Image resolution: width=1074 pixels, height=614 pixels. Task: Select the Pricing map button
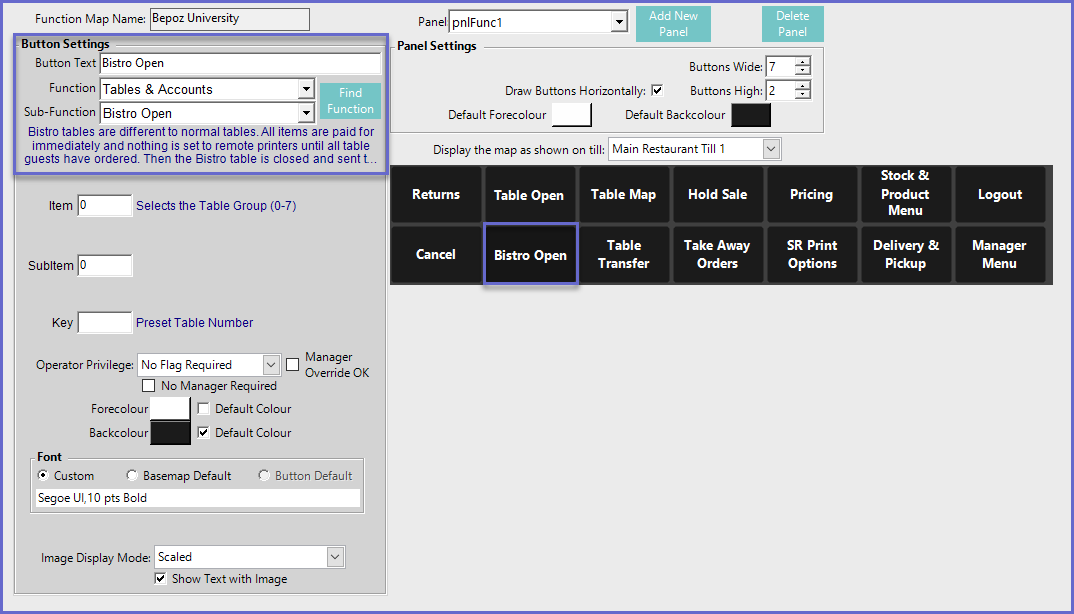pyautogui.click(x=811, y=195)
